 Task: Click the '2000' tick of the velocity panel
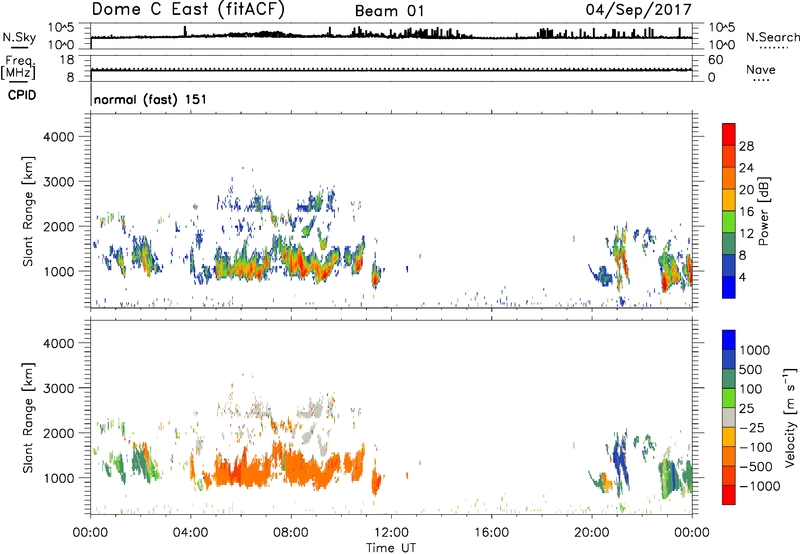click(x=58, y=433)
